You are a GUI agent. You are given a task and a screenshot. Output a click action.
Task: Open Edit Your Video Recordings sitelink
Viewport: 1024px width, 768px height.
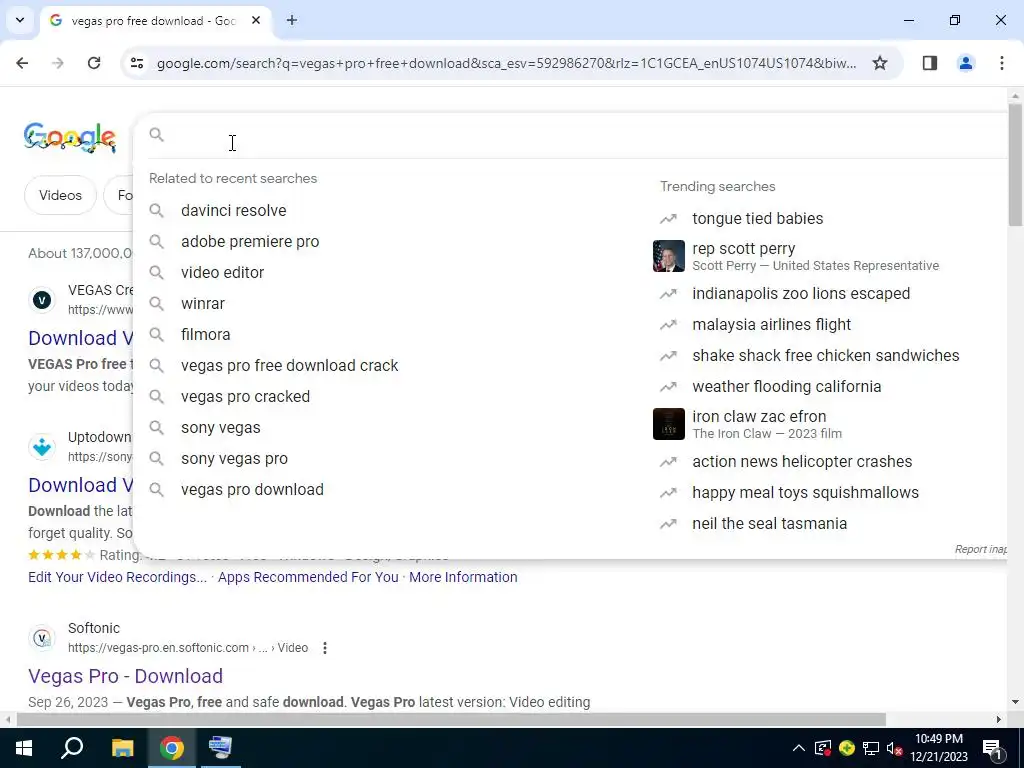[118, 577]
